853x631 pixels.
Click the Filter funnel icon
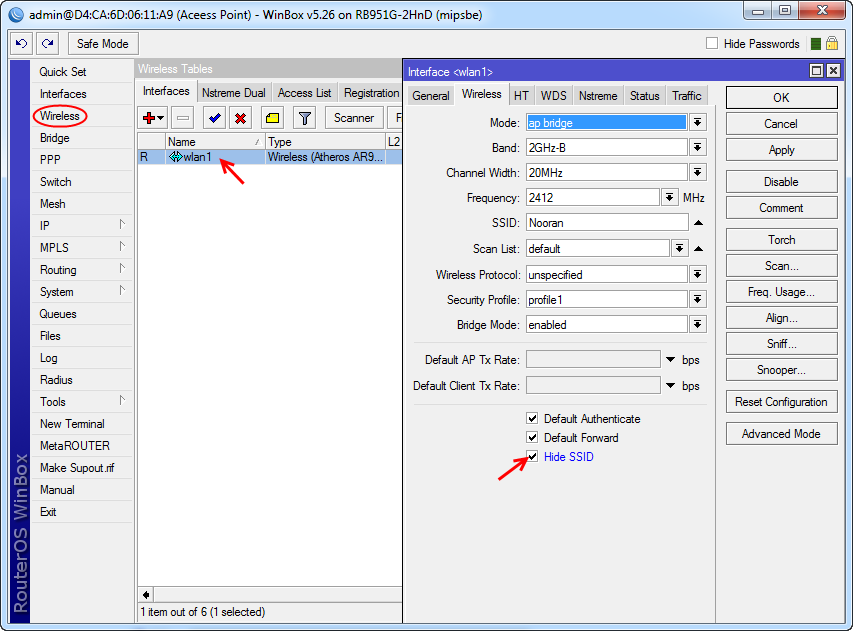tap(305, 117)
